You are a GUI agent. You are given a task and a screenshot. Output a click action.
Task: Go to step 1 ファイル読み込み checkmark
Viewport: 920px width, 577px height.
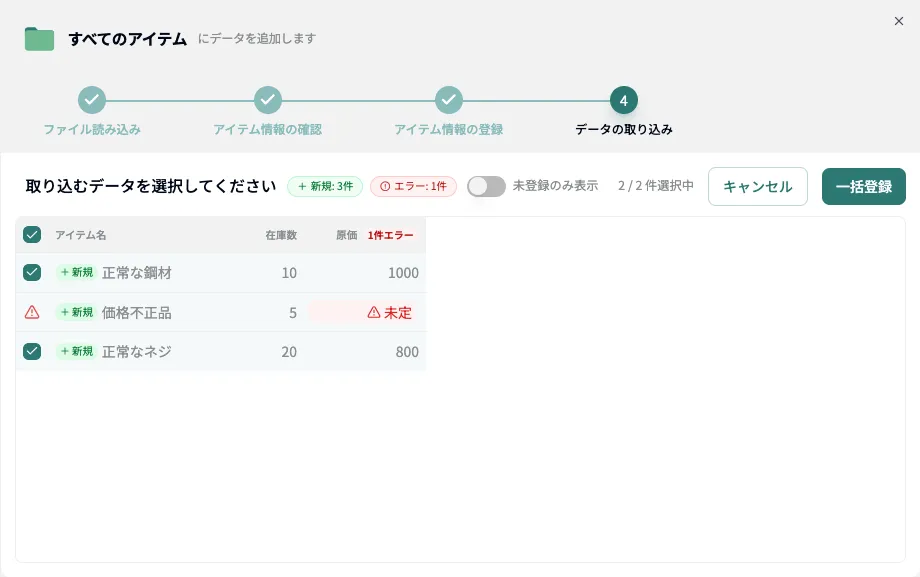coord(92,100)
